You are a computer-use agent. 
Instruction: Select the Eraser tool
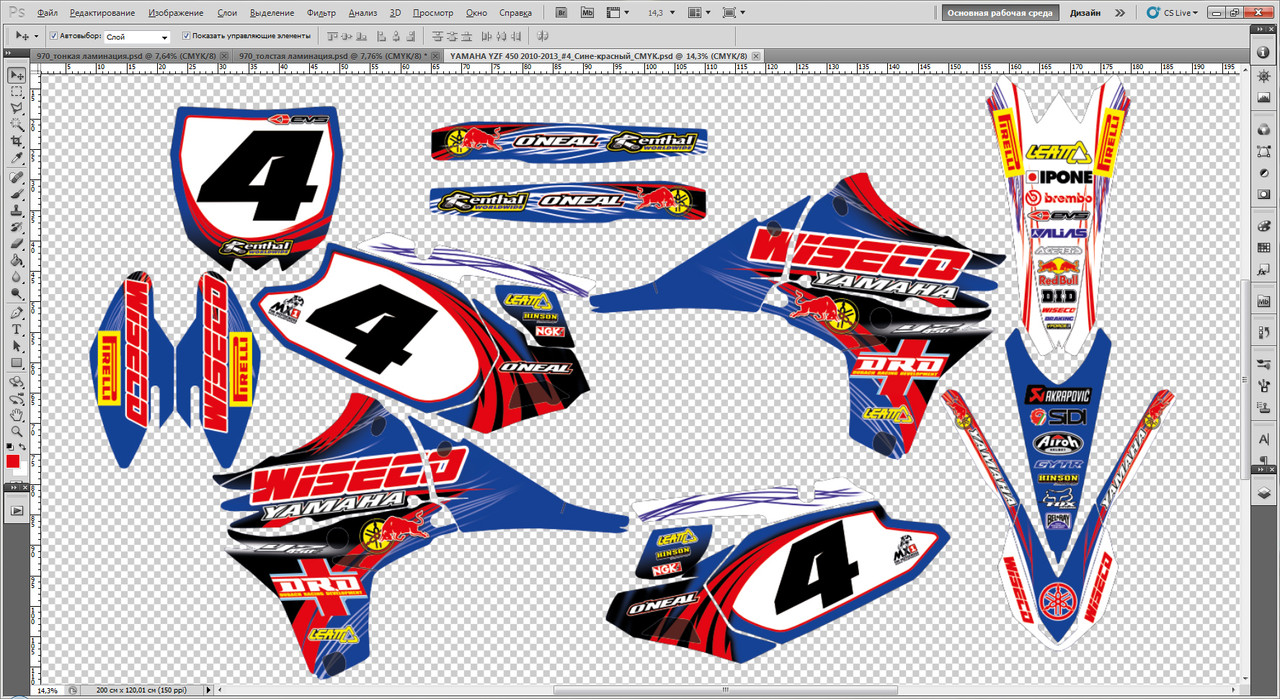(x=17, y=242)
